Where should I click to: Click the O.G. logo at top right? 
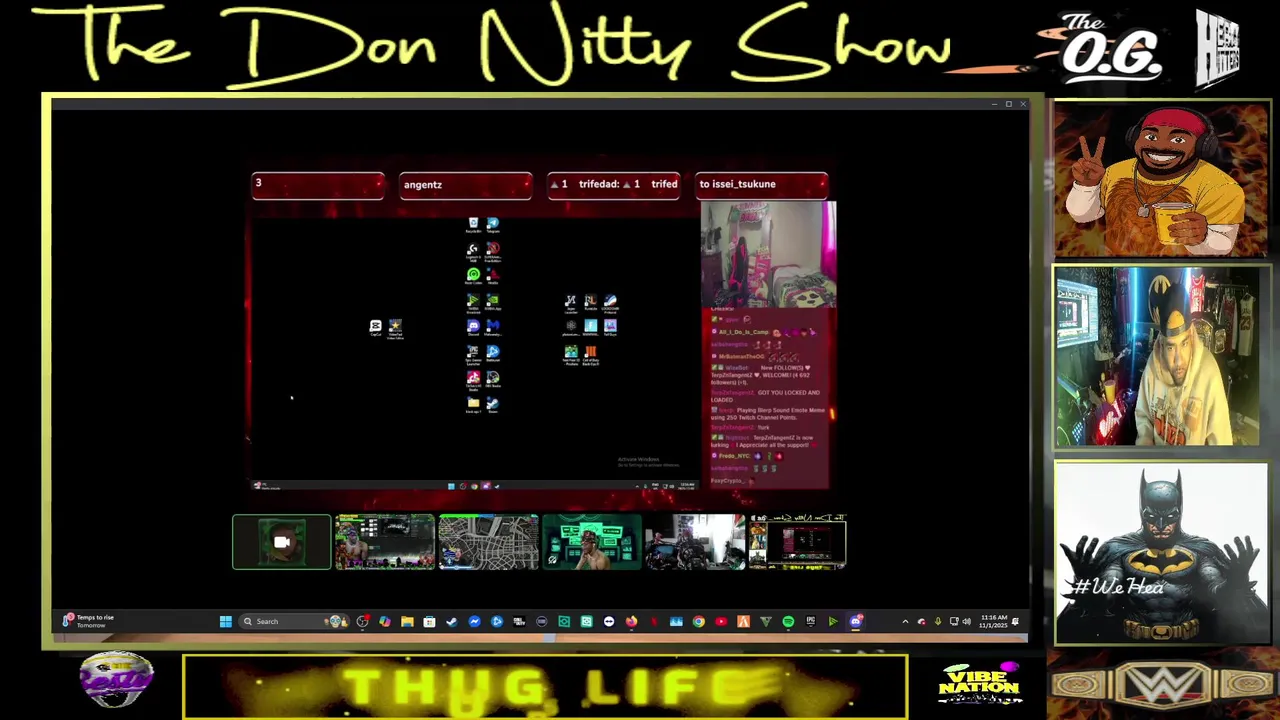tap(1111, 48)
